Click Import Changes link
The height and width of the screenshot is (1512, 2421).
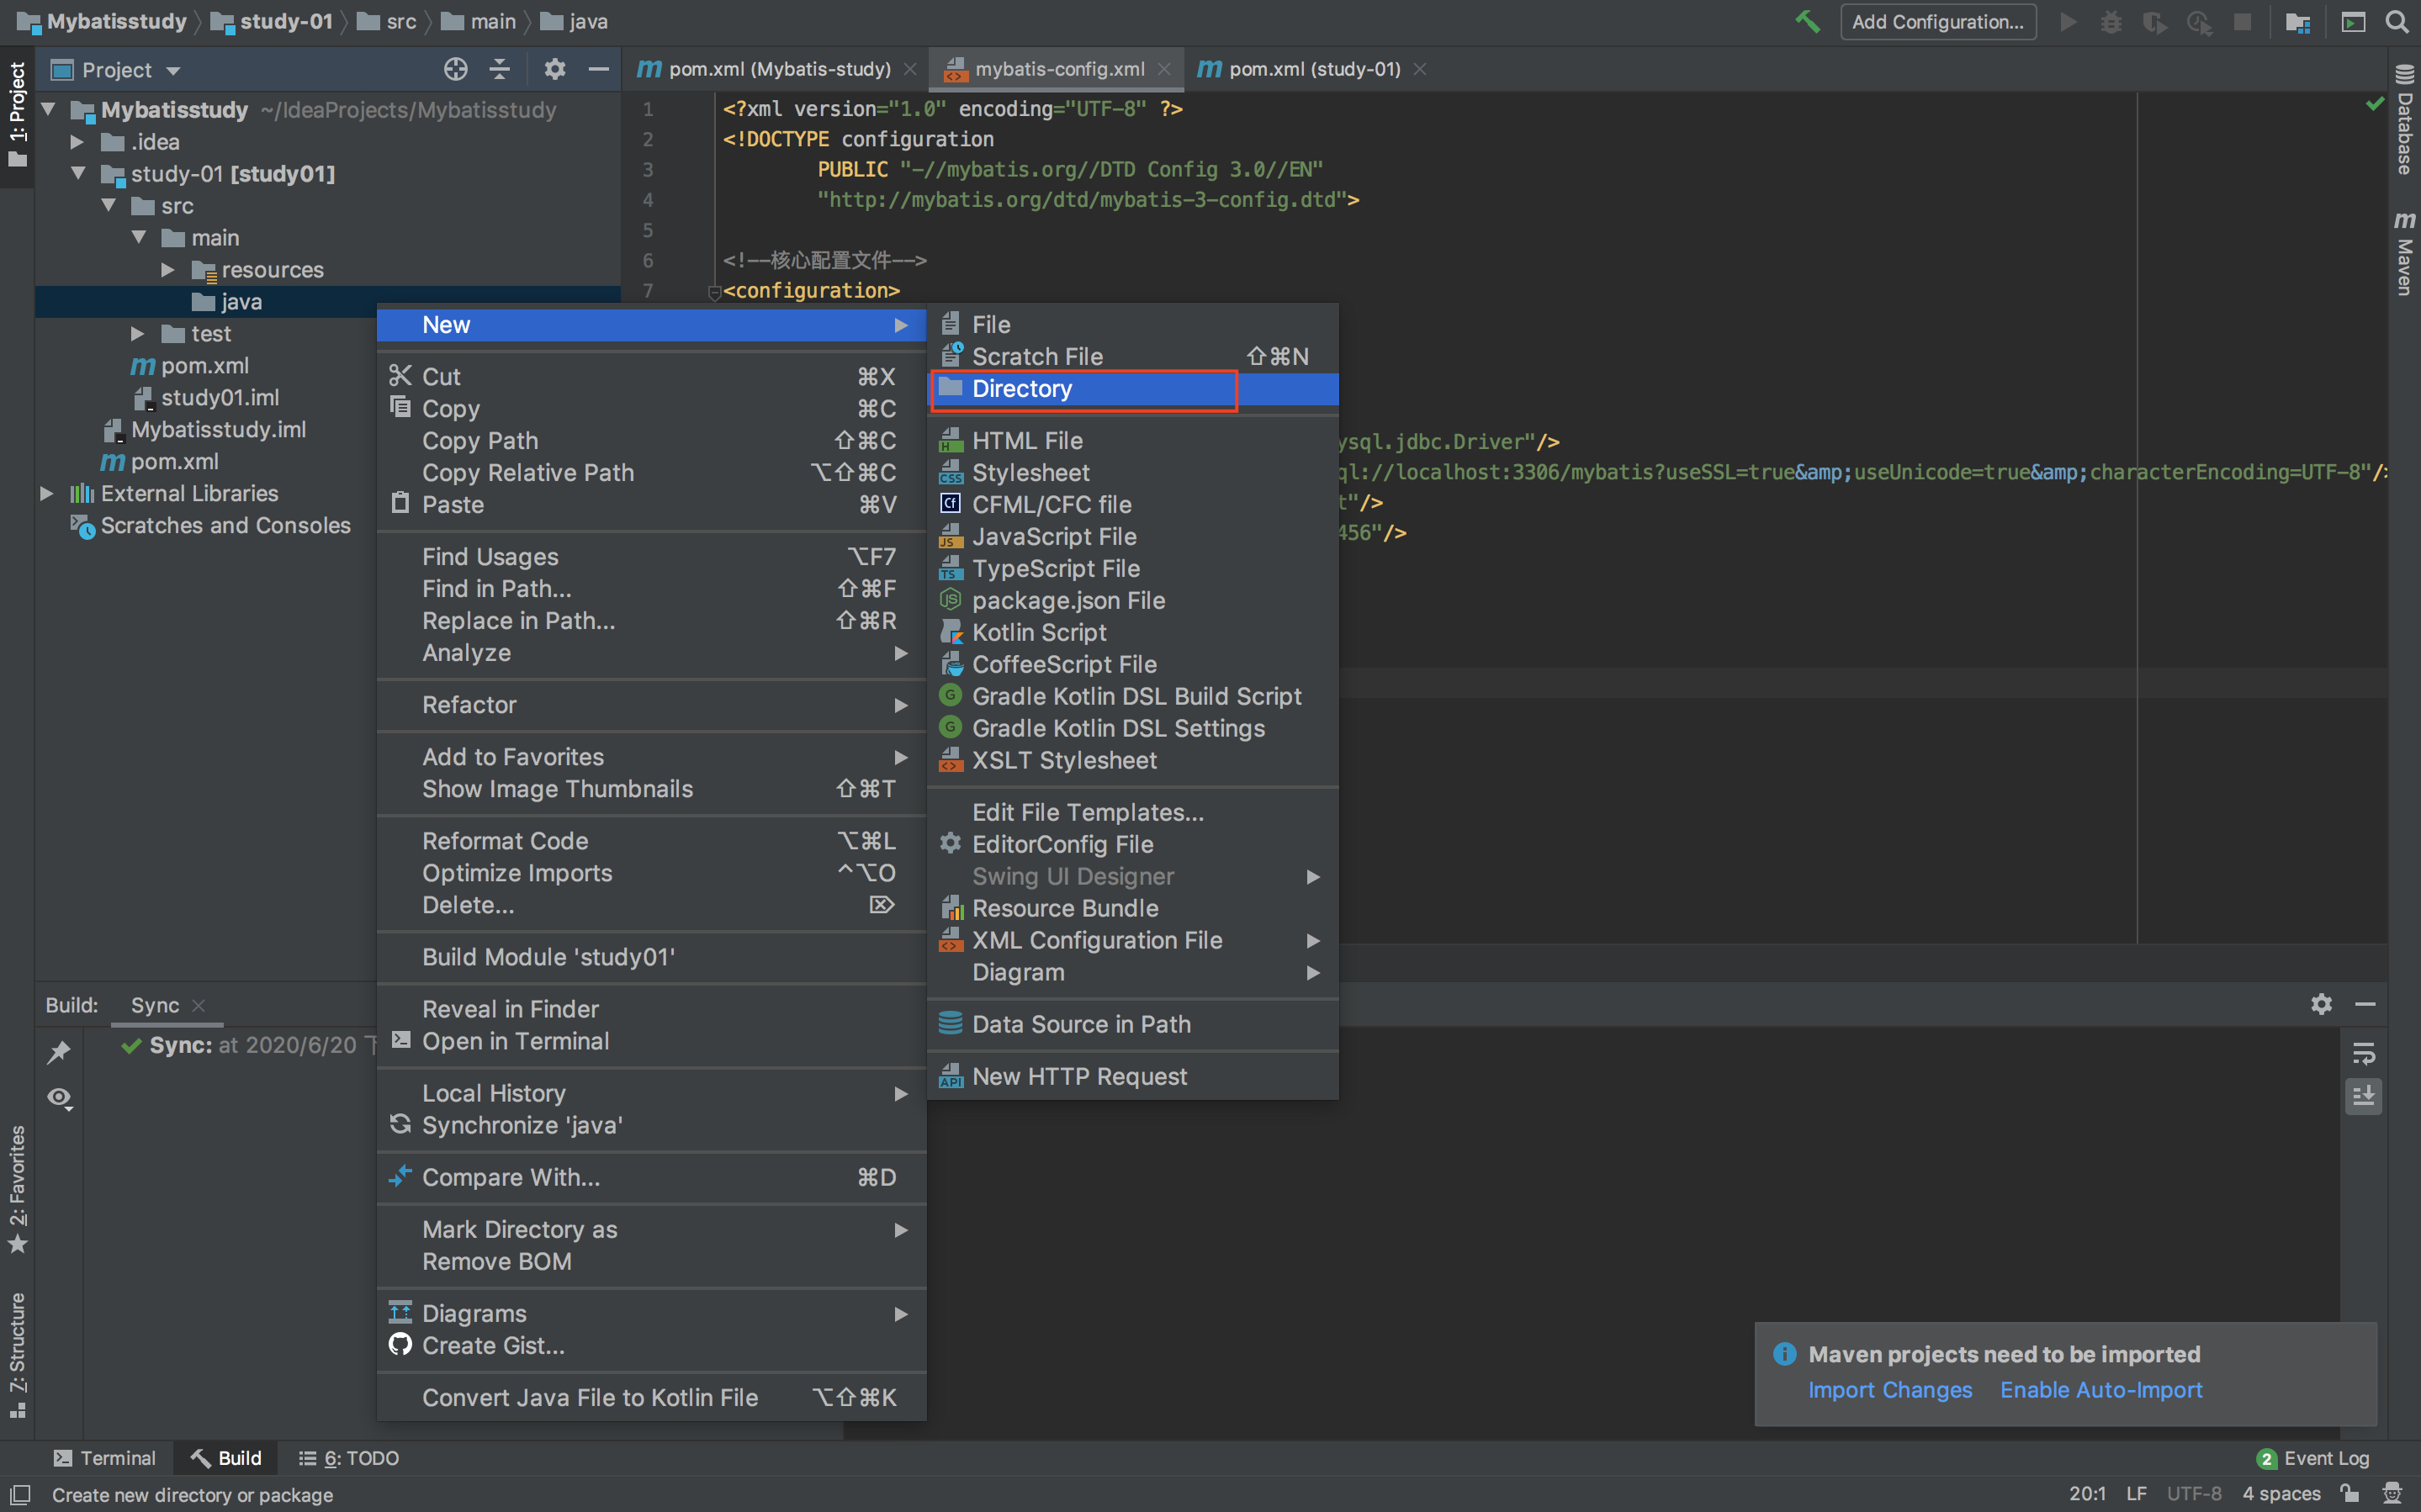click(x=1890, y=1390)
